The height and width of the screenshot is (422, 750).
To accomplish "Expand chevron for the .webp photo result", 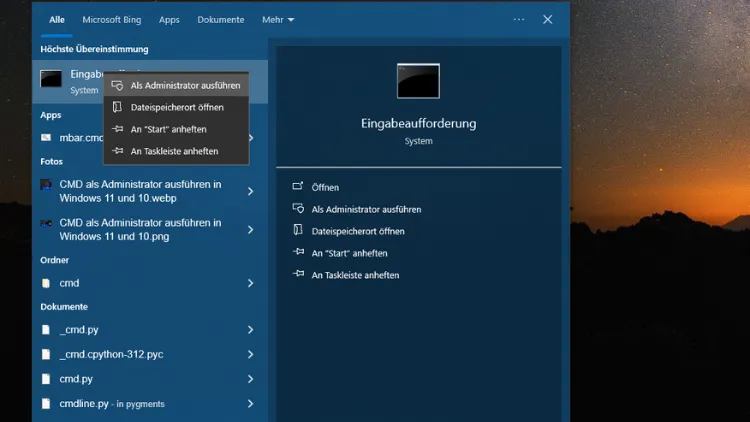I will point(250,191).
